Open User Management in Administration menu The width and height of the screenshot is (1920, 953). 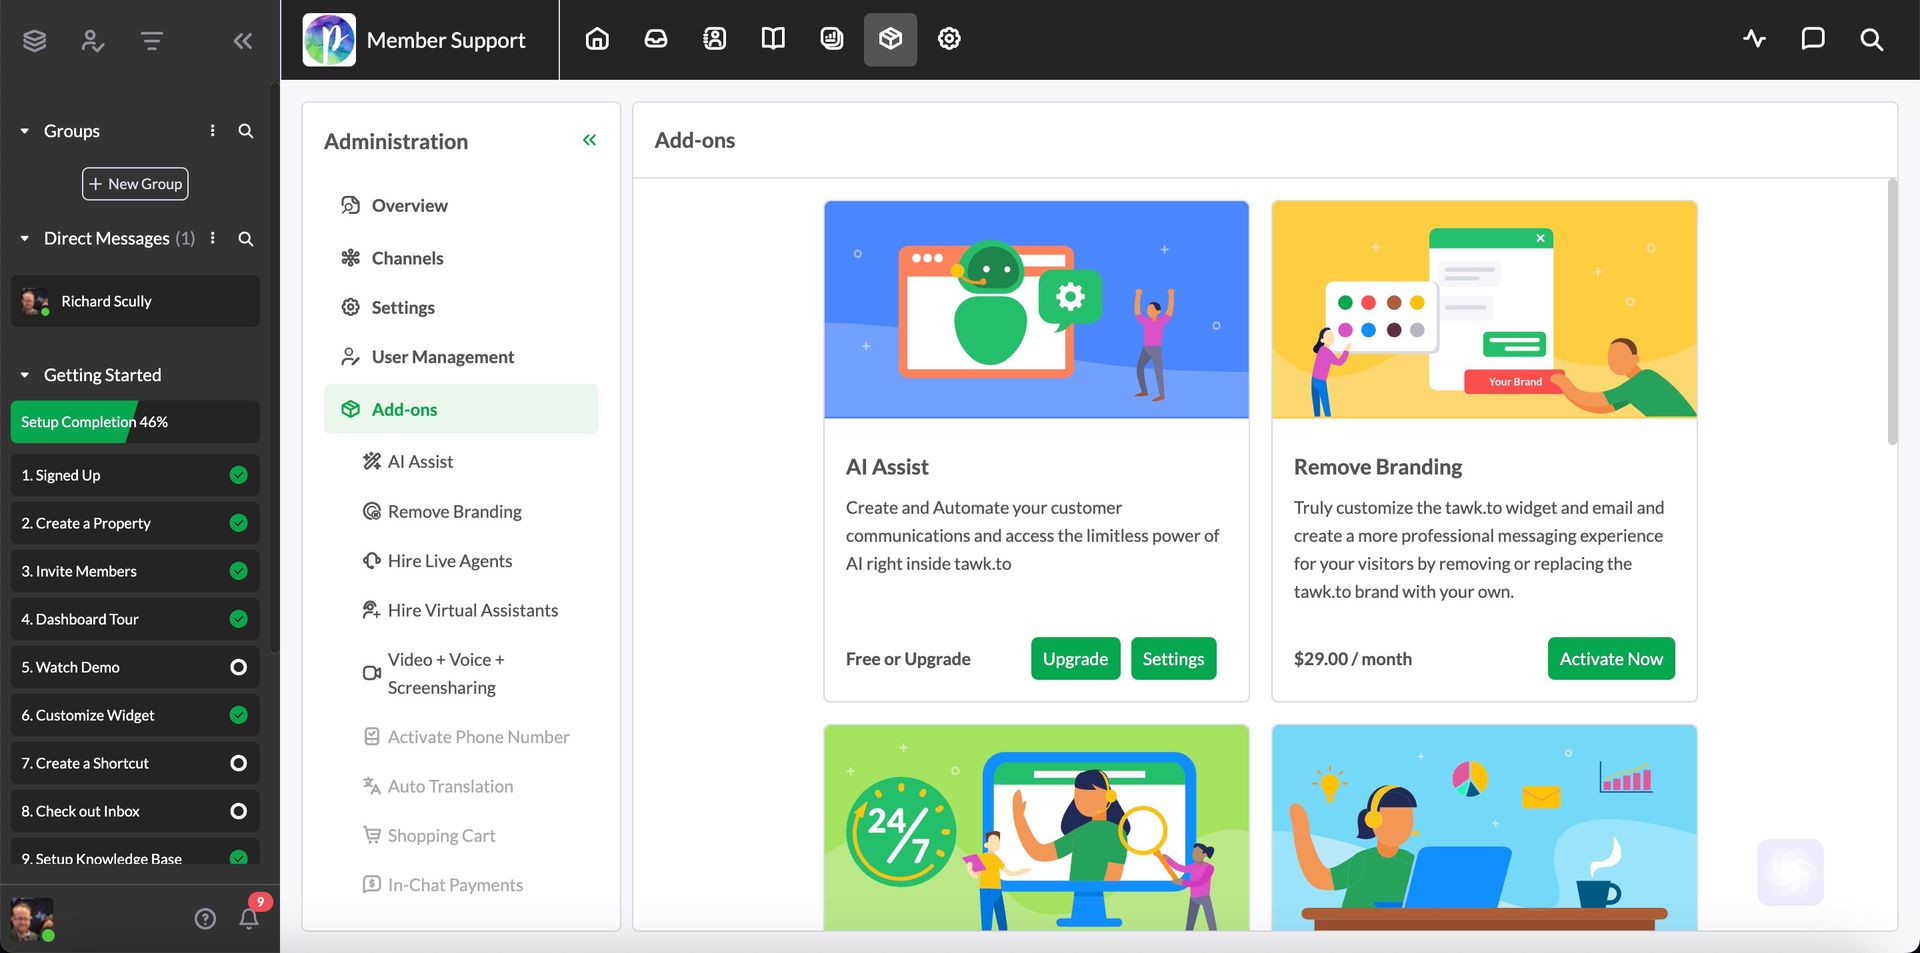(x=461, y=357)
